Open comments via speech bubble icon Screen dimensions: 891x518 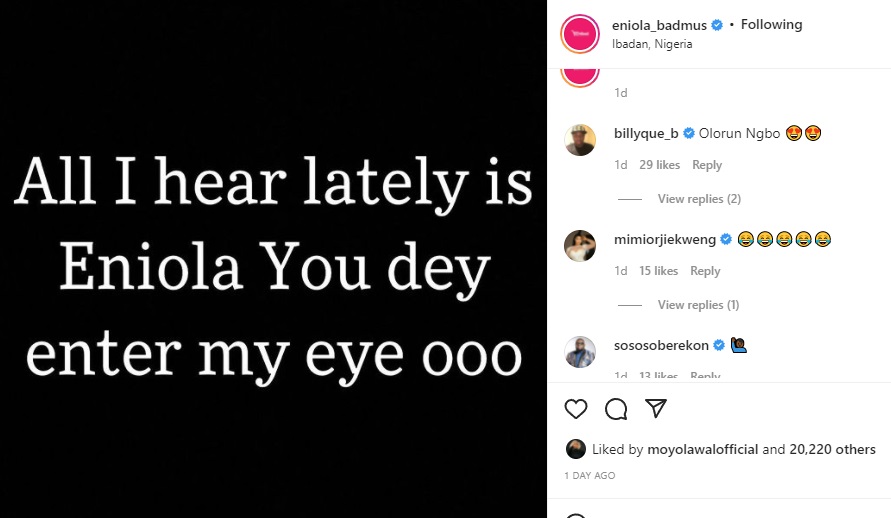coord(616,409)
